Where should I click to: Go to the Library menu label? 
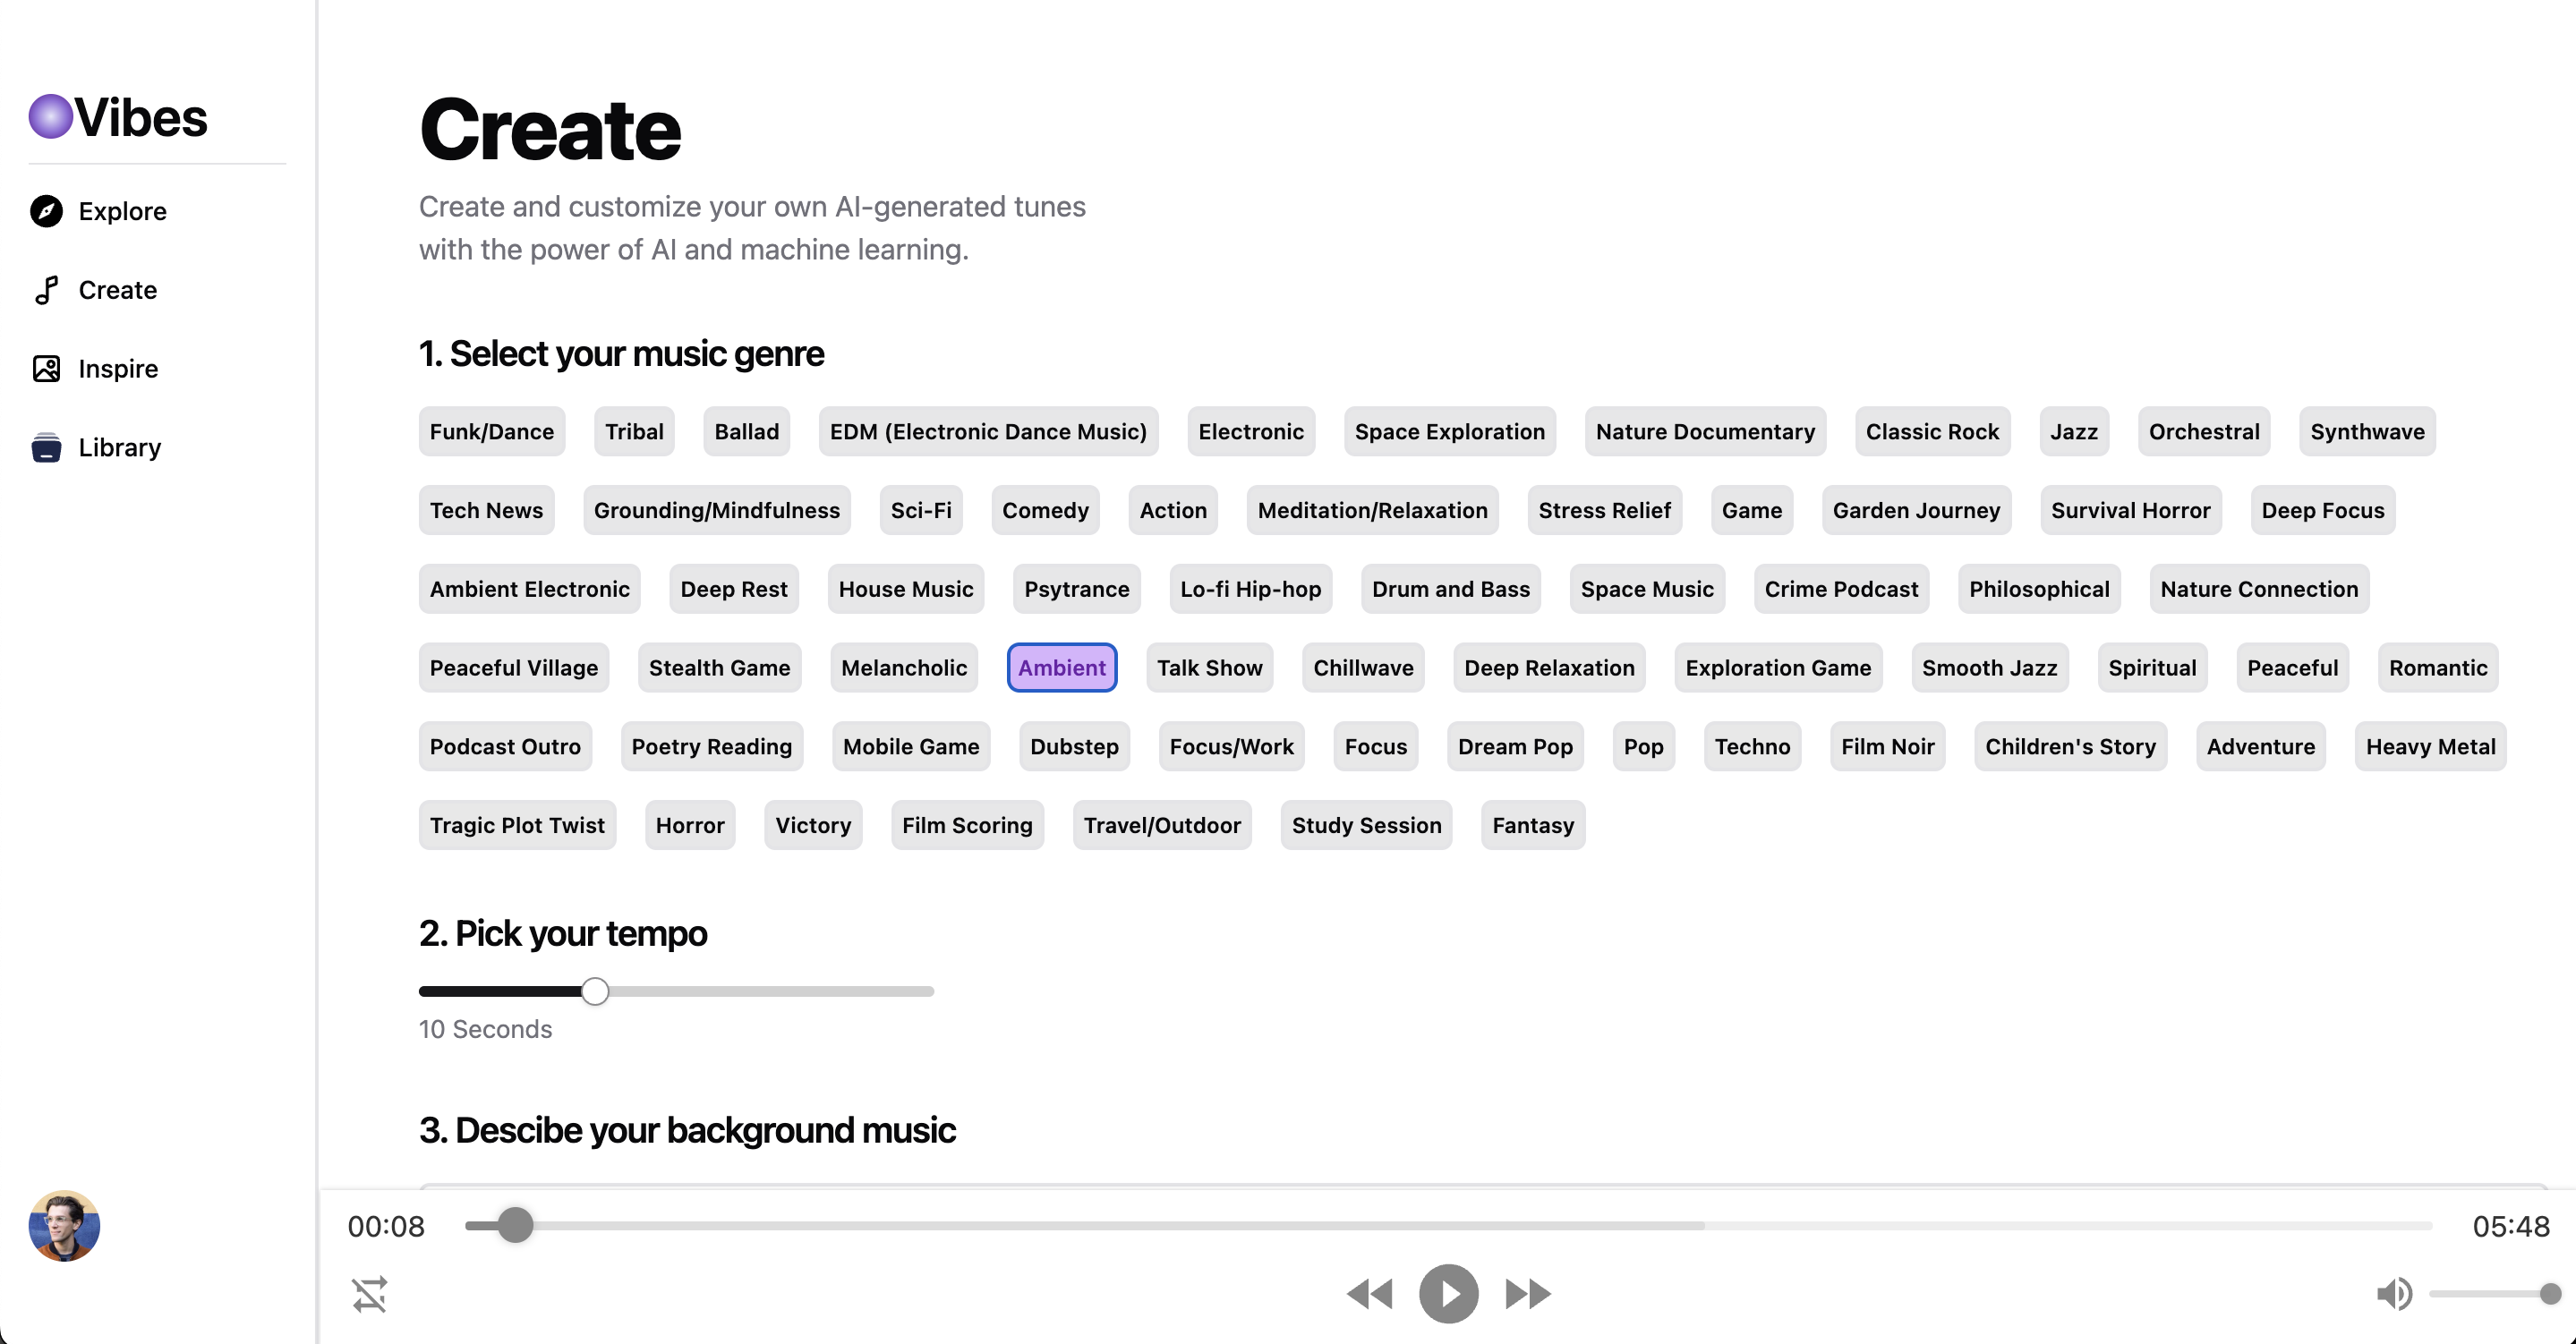120,447
